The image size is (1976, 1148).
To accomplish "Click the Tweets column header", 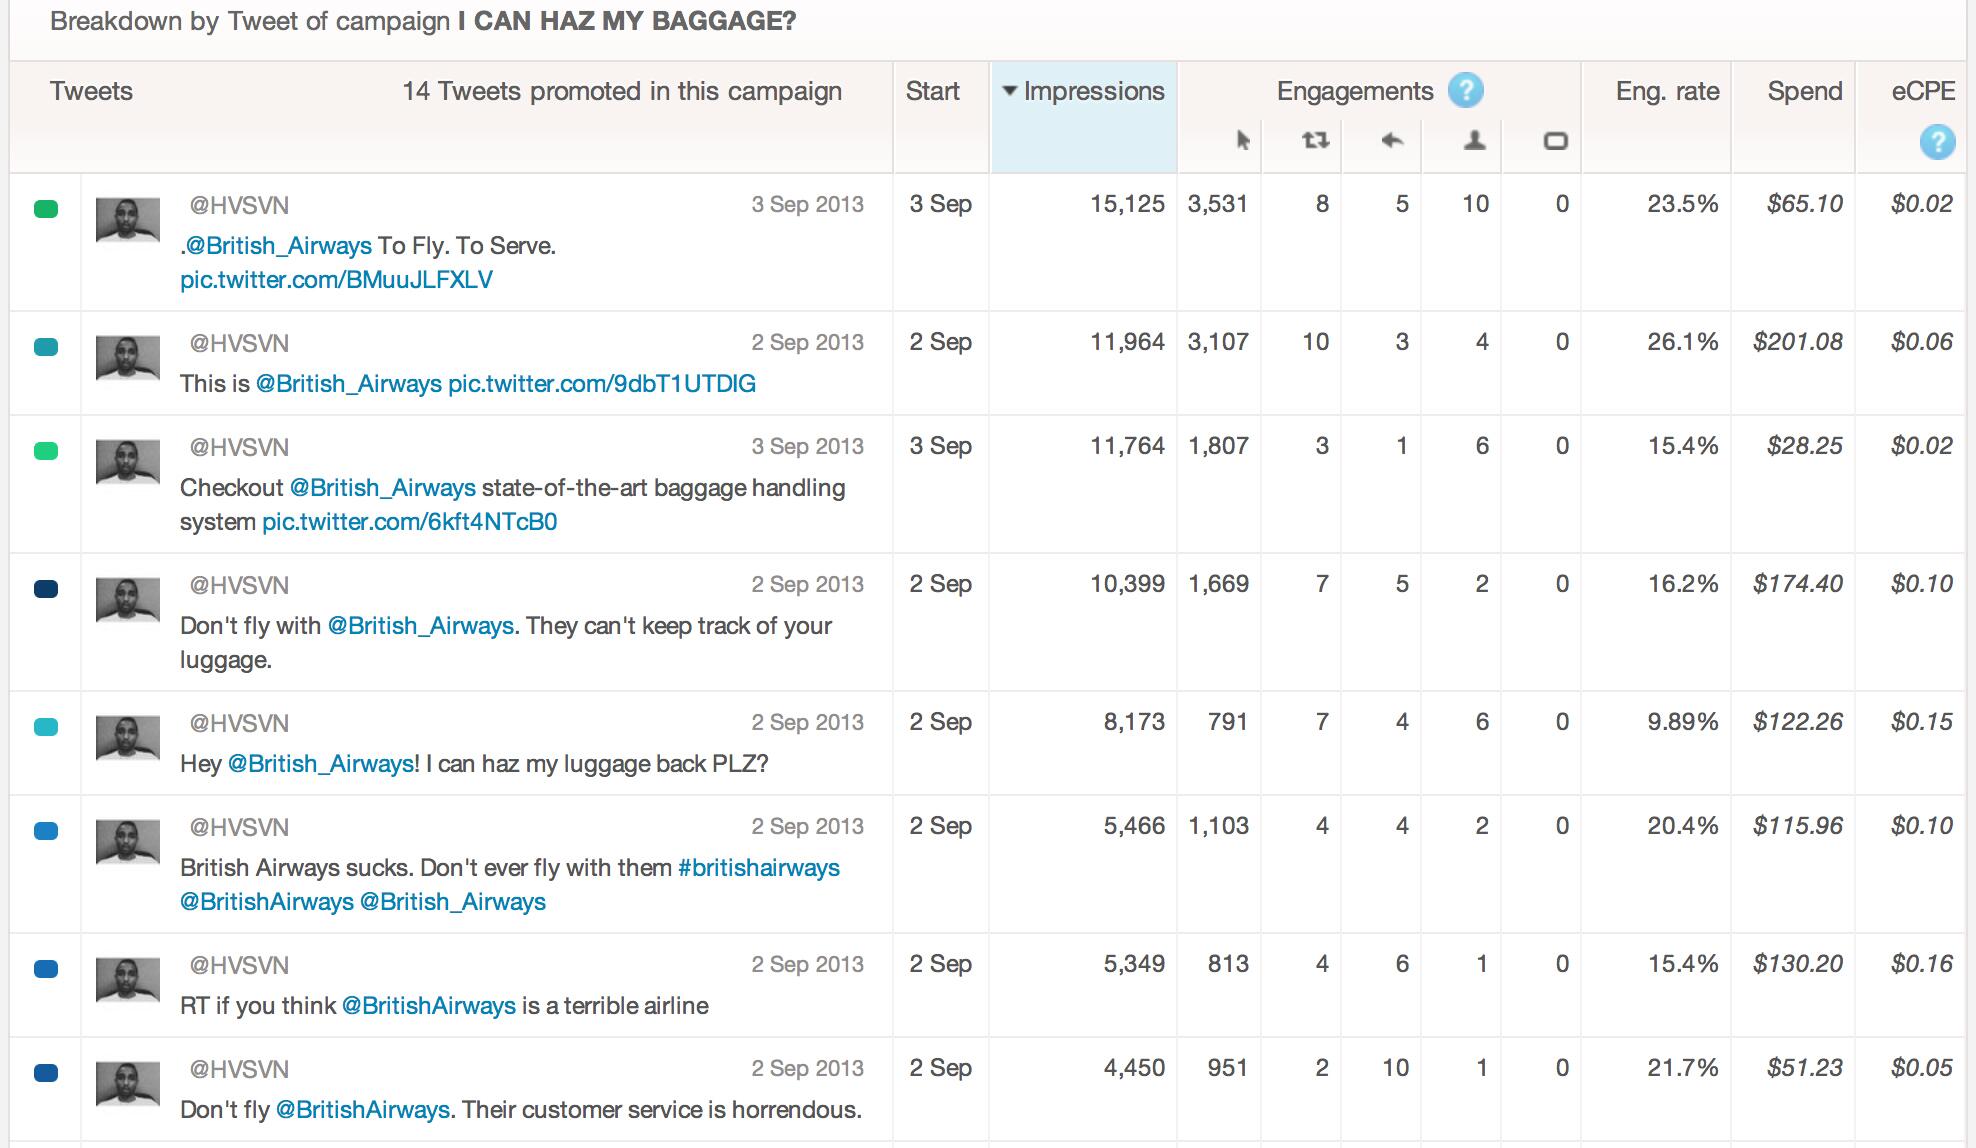I will point(91,91).
